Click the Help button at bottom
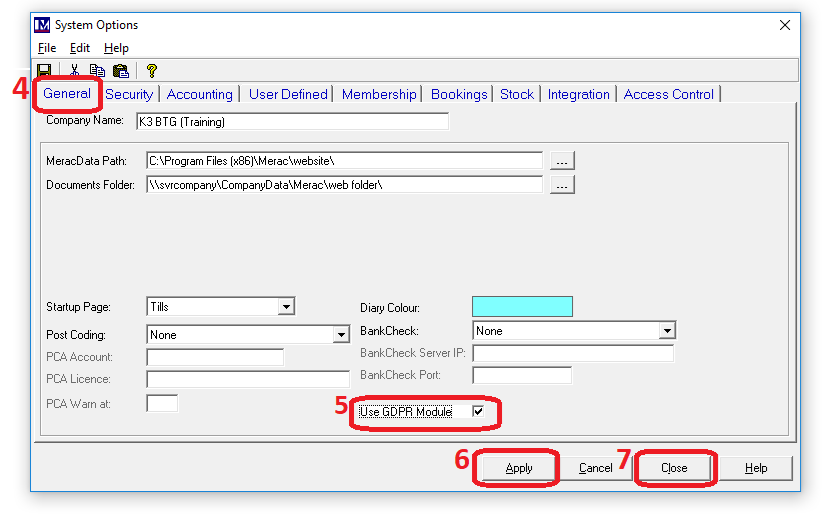 [x=756, y=468]
